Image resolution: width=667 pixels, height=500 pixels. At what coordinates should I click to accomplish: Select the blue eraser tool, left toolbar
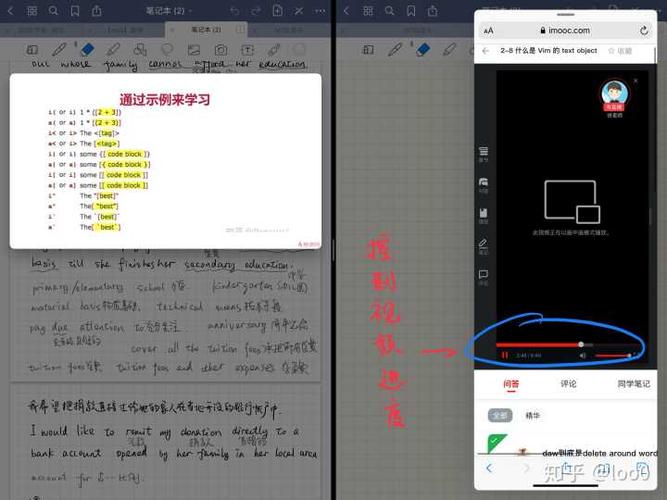(87, 49)
